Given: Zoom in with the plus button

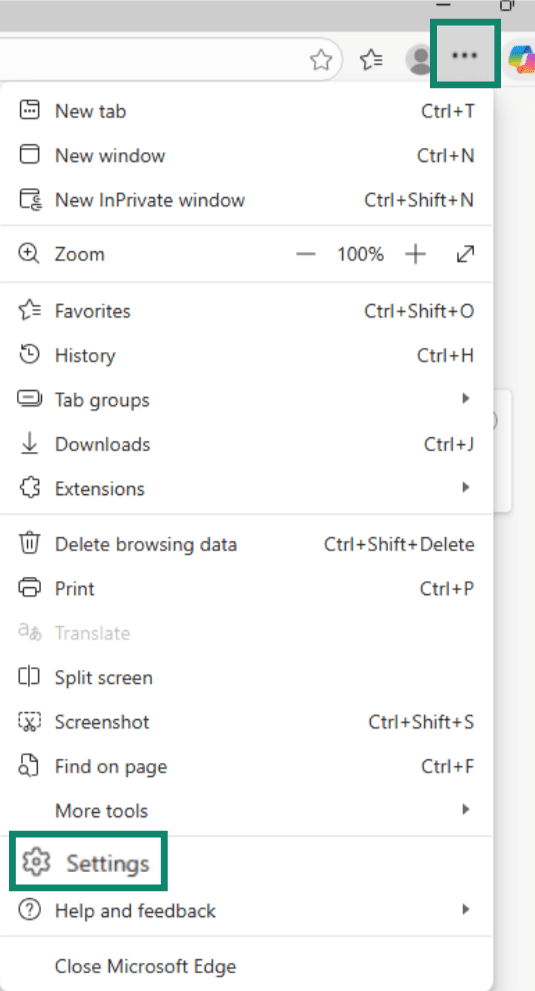Looking at the screenshot, I should point(415,254).
